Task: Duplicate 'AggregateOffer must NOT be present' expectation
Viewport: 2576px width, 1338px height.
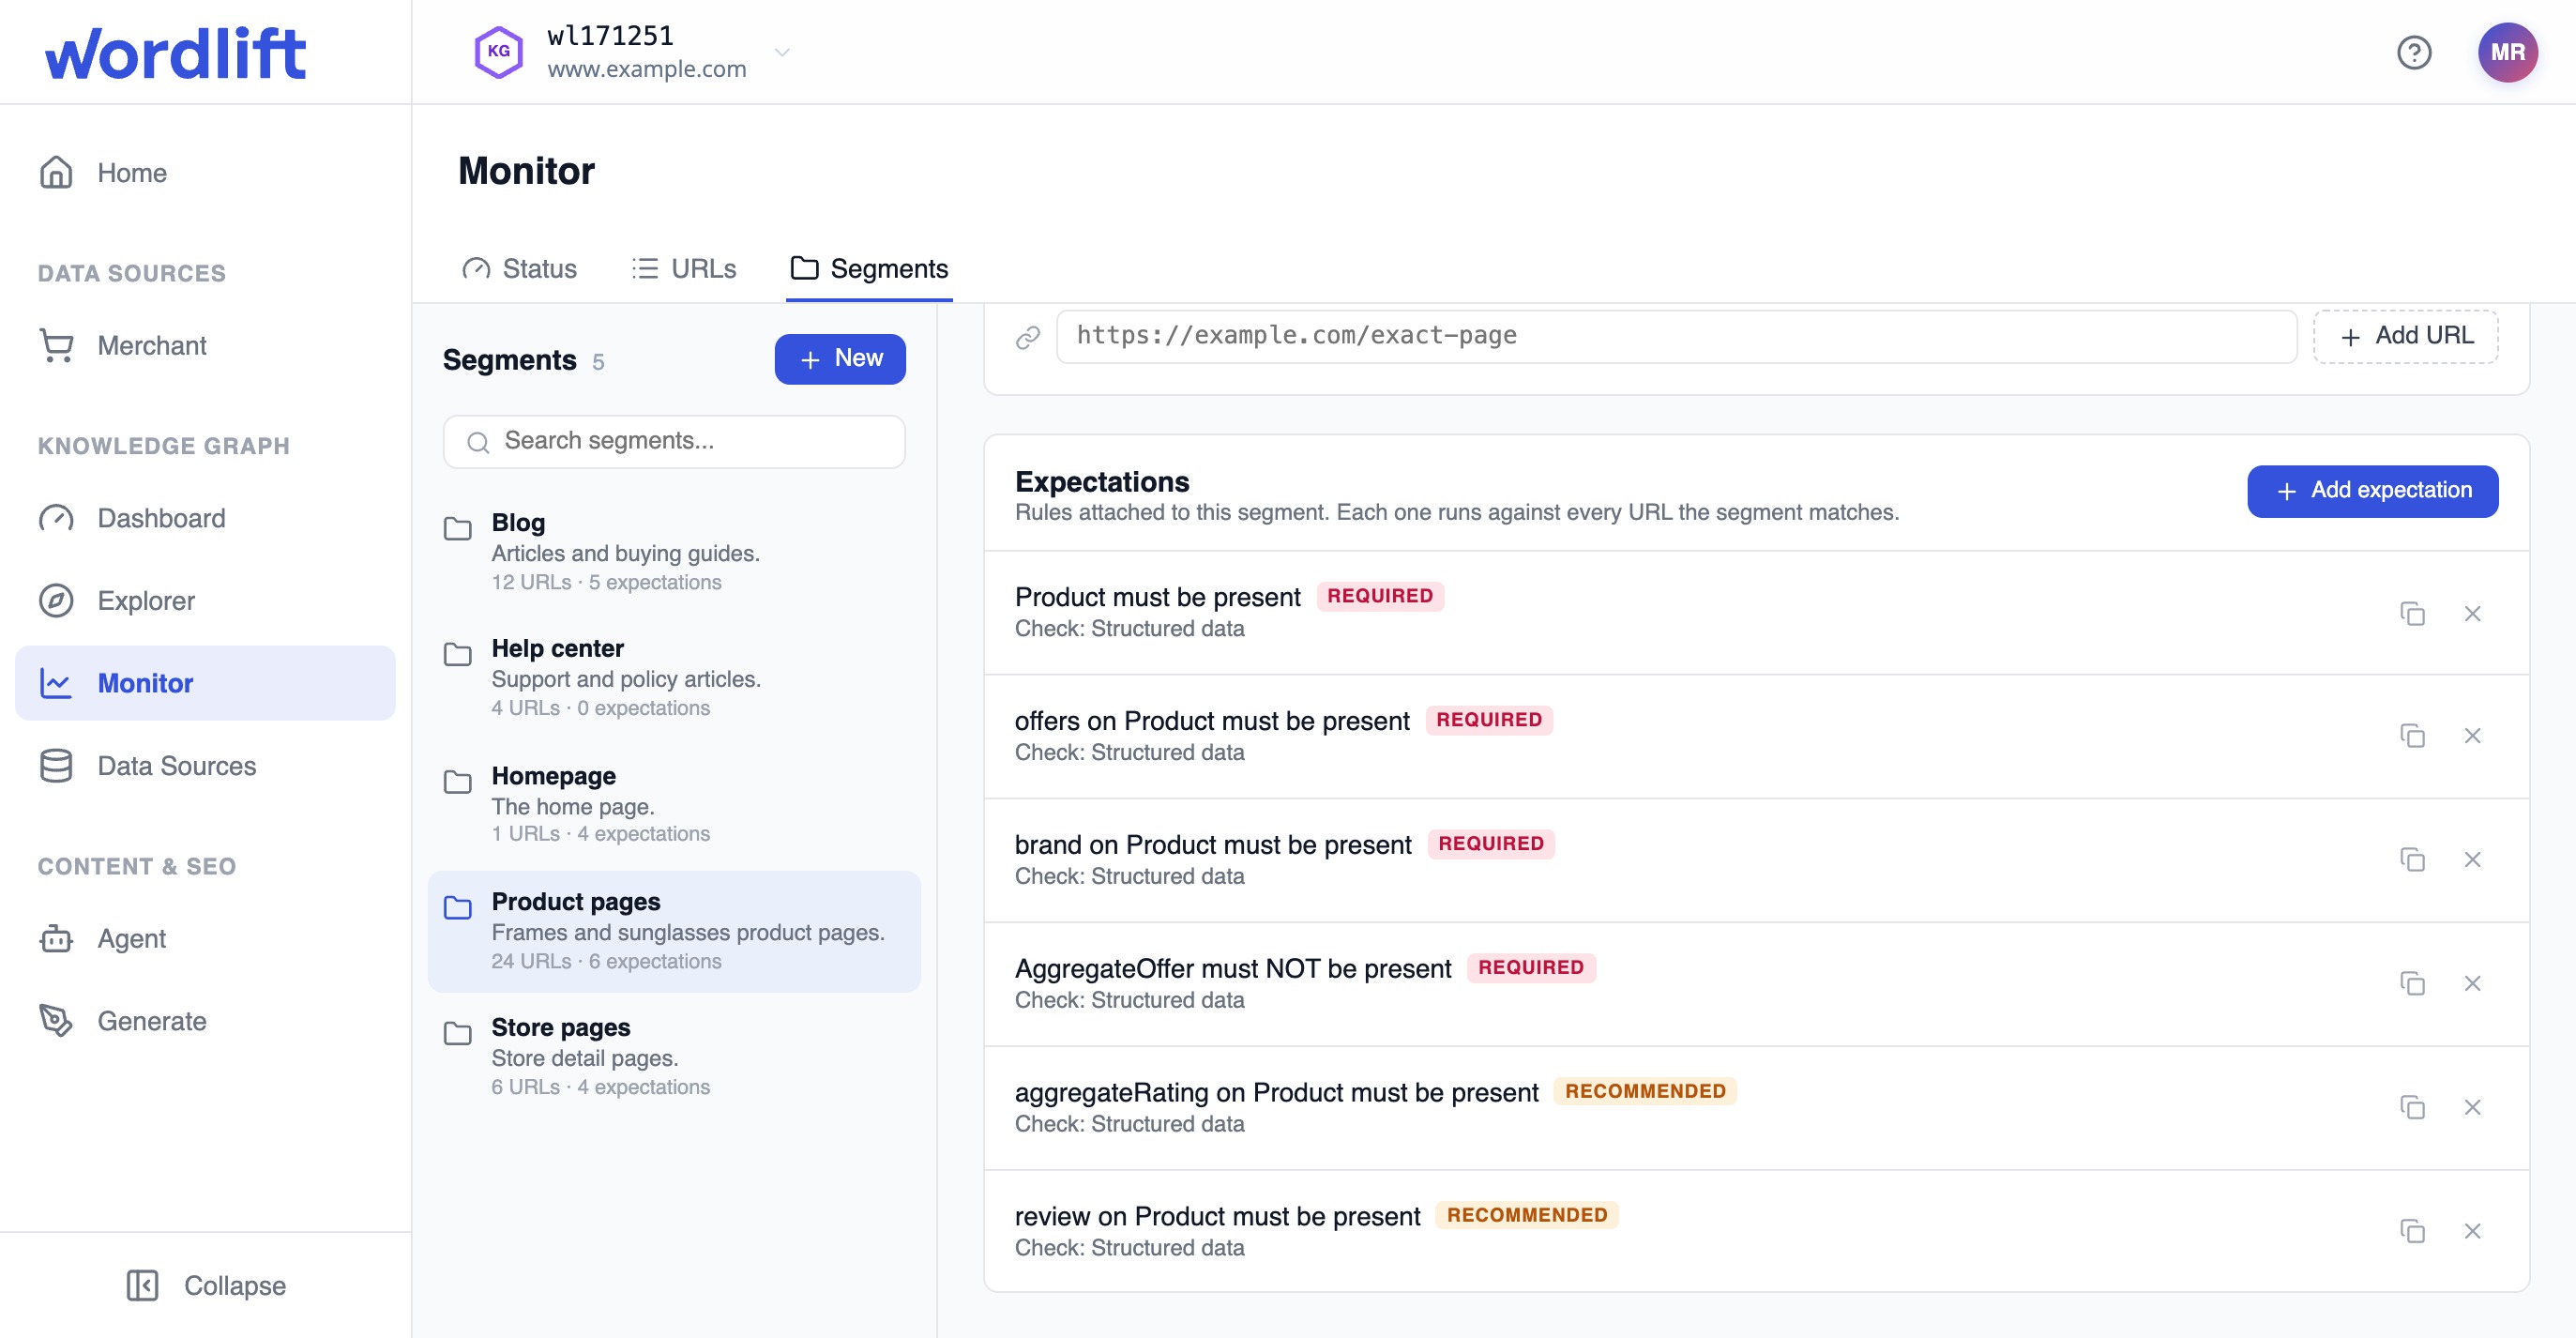Action: [2412, 984]
